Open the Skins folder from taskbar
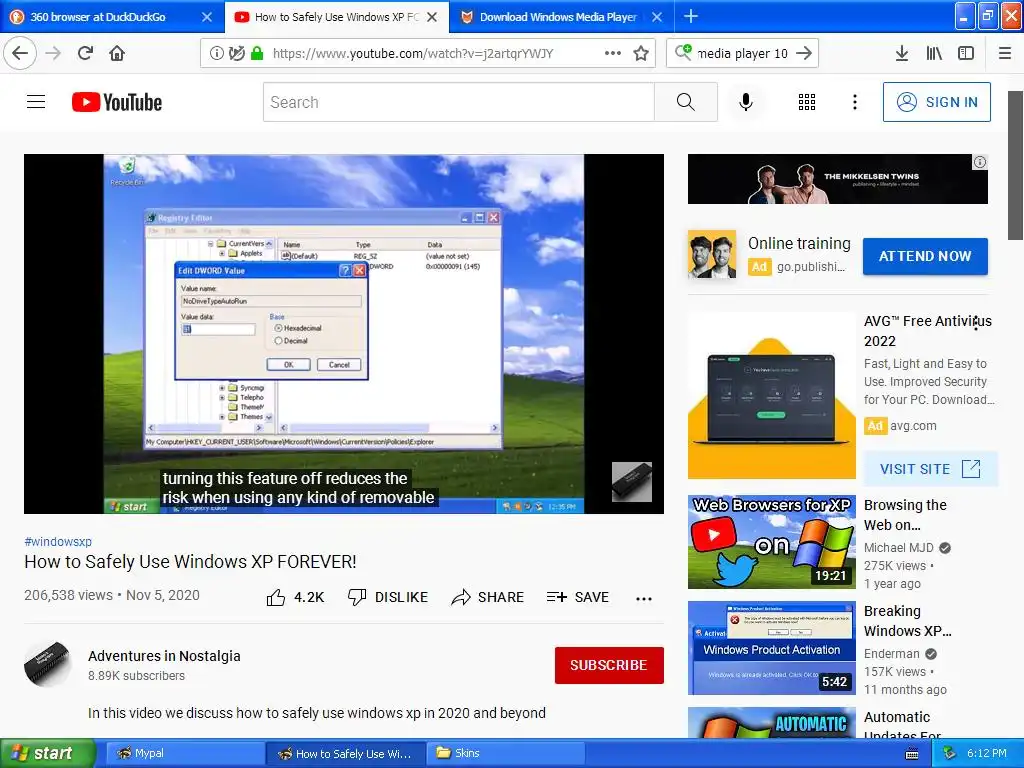 pyautogui.click(x=505, y=753)
